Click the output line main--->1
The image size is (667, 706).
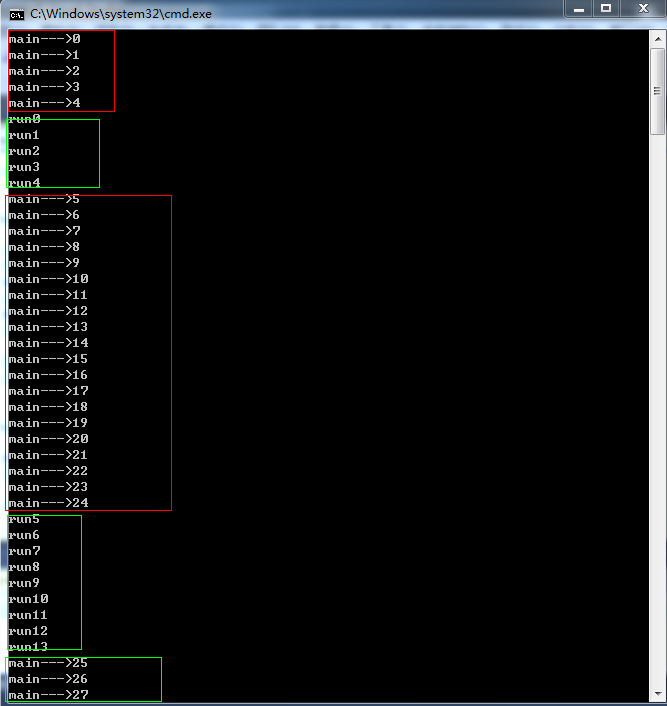pos(44,55)
